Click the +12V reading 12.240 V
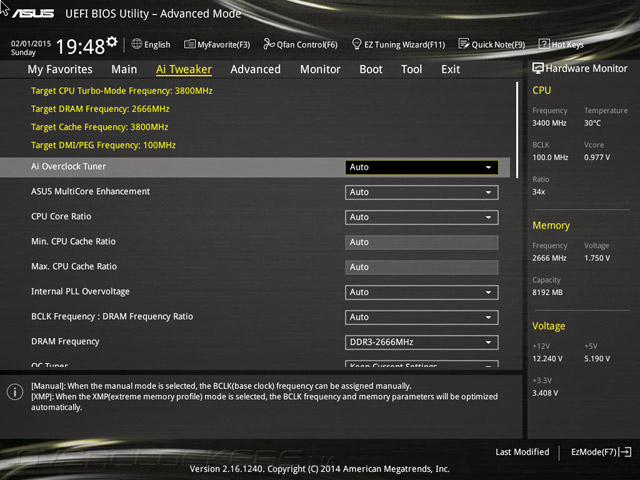This screenshot has height=480, width=640. [x=547, y=358]
